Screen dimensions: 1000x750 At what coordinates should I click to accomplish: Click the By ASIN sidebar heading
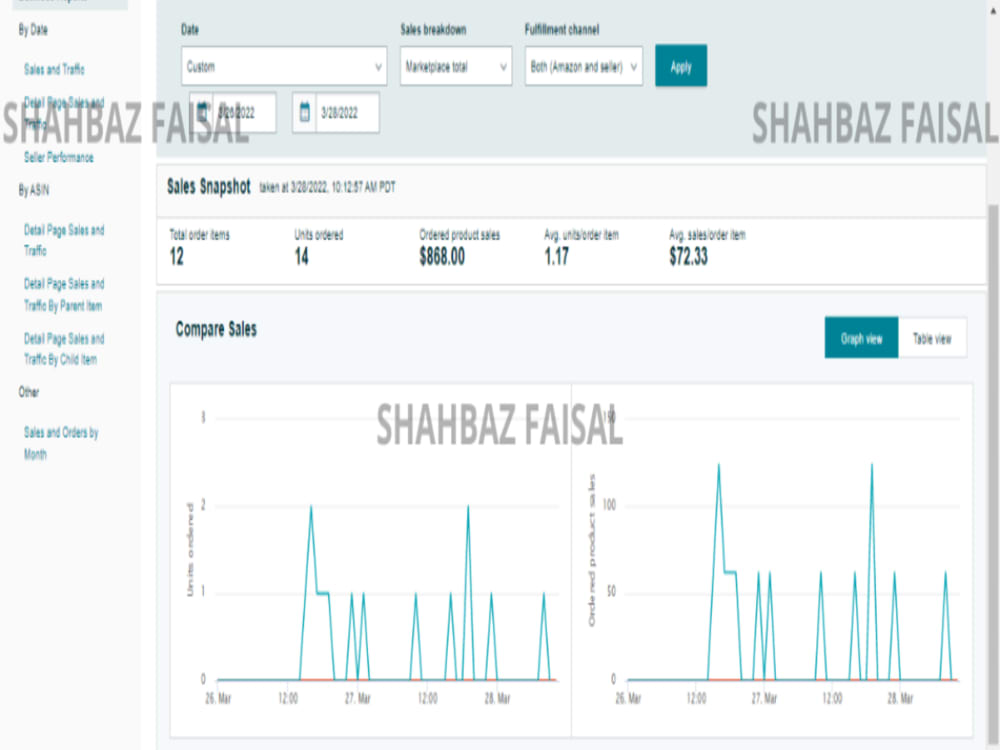33,190
